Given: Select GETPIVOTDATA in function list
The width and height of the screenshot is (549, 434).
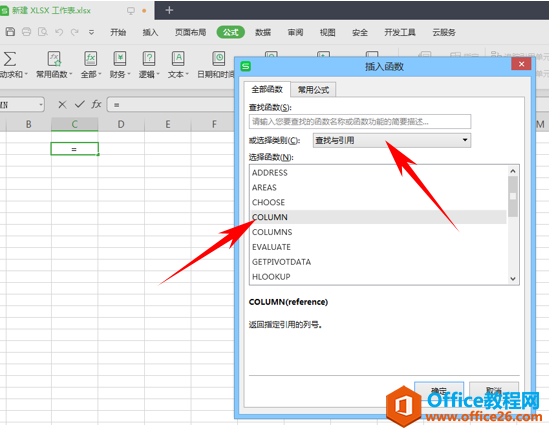Looking at the screenshot, I should [378, 262].
